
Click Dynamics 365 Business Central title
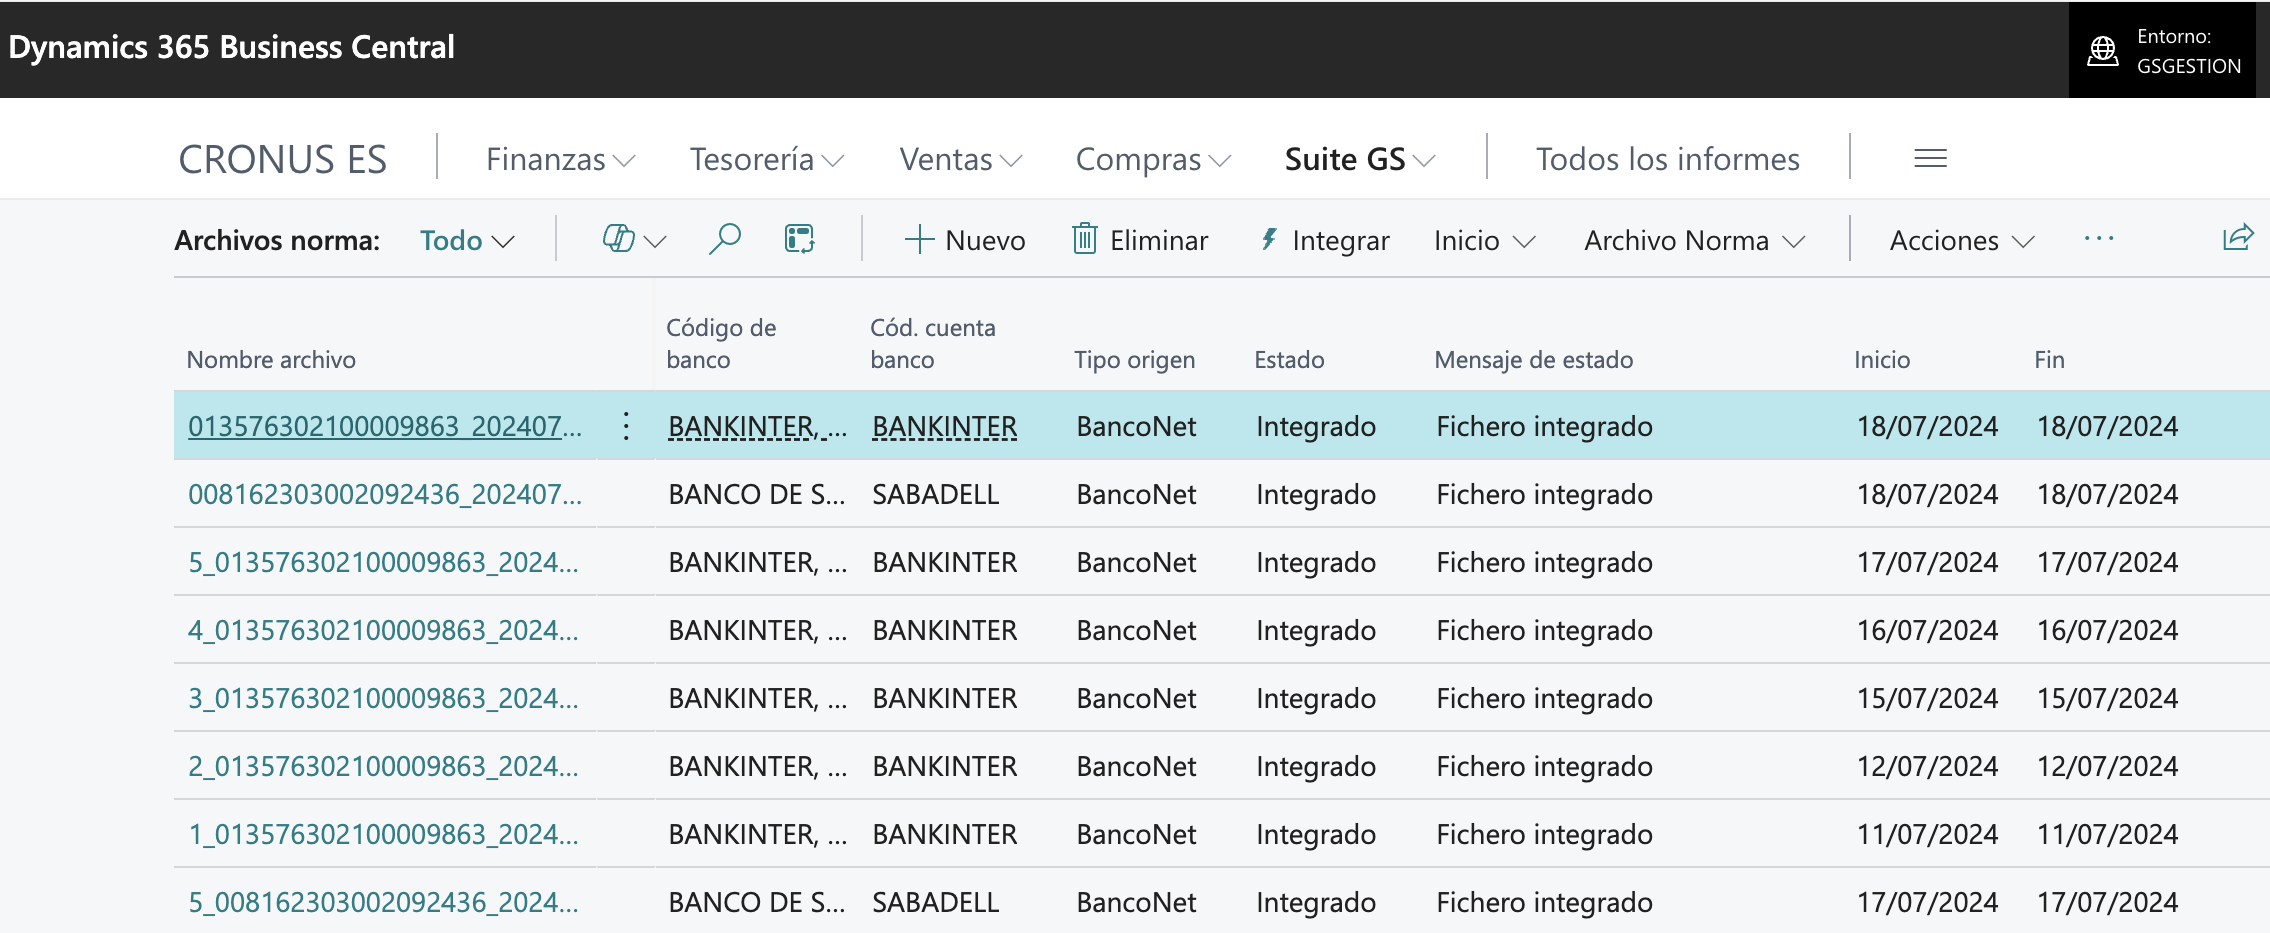click(231, 47)
